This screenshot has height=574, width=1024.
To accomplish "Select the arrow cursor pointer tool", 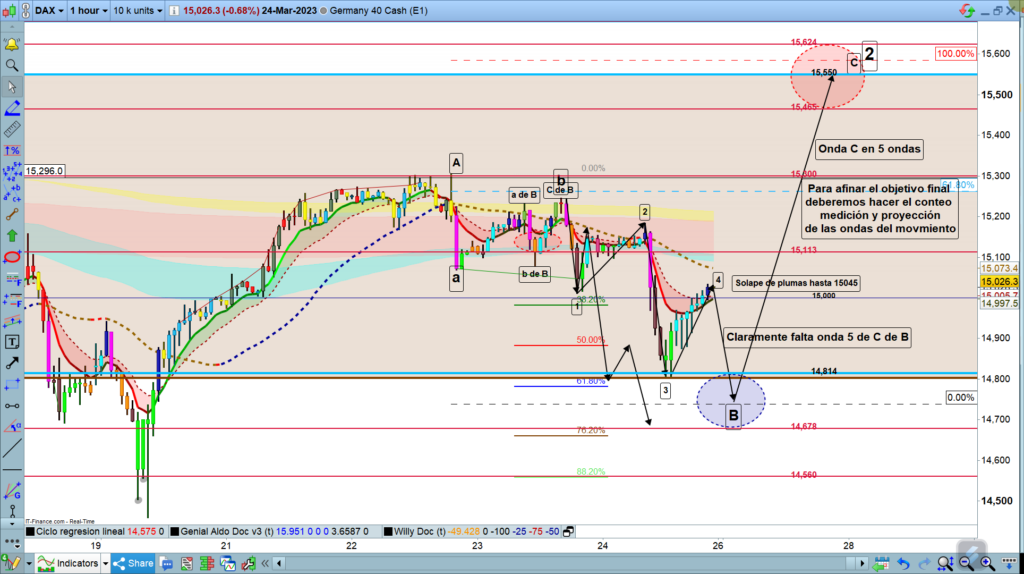I will tap(12, 87).
